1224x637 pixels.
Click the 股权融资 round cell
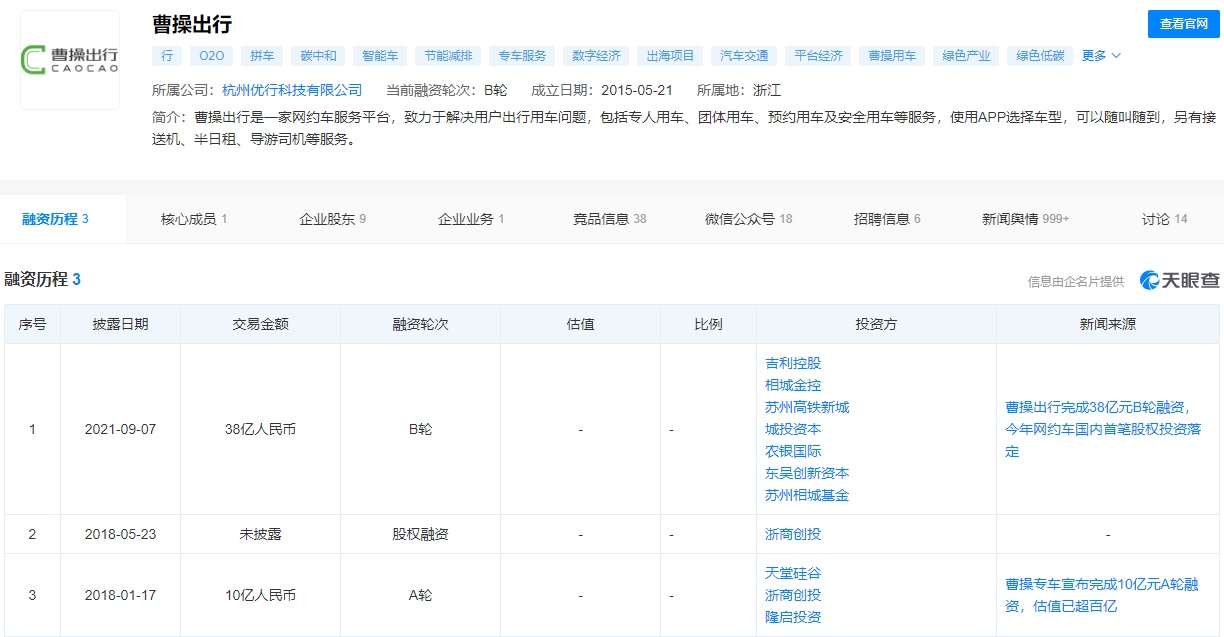click(x=420, y=534)
